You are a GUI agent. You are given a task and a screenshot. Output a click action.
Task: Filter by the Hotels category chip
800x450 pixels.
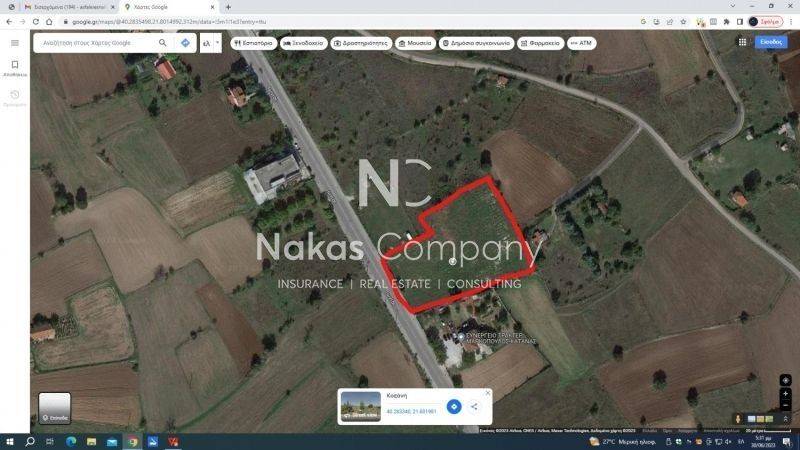[x=304, y=43]
